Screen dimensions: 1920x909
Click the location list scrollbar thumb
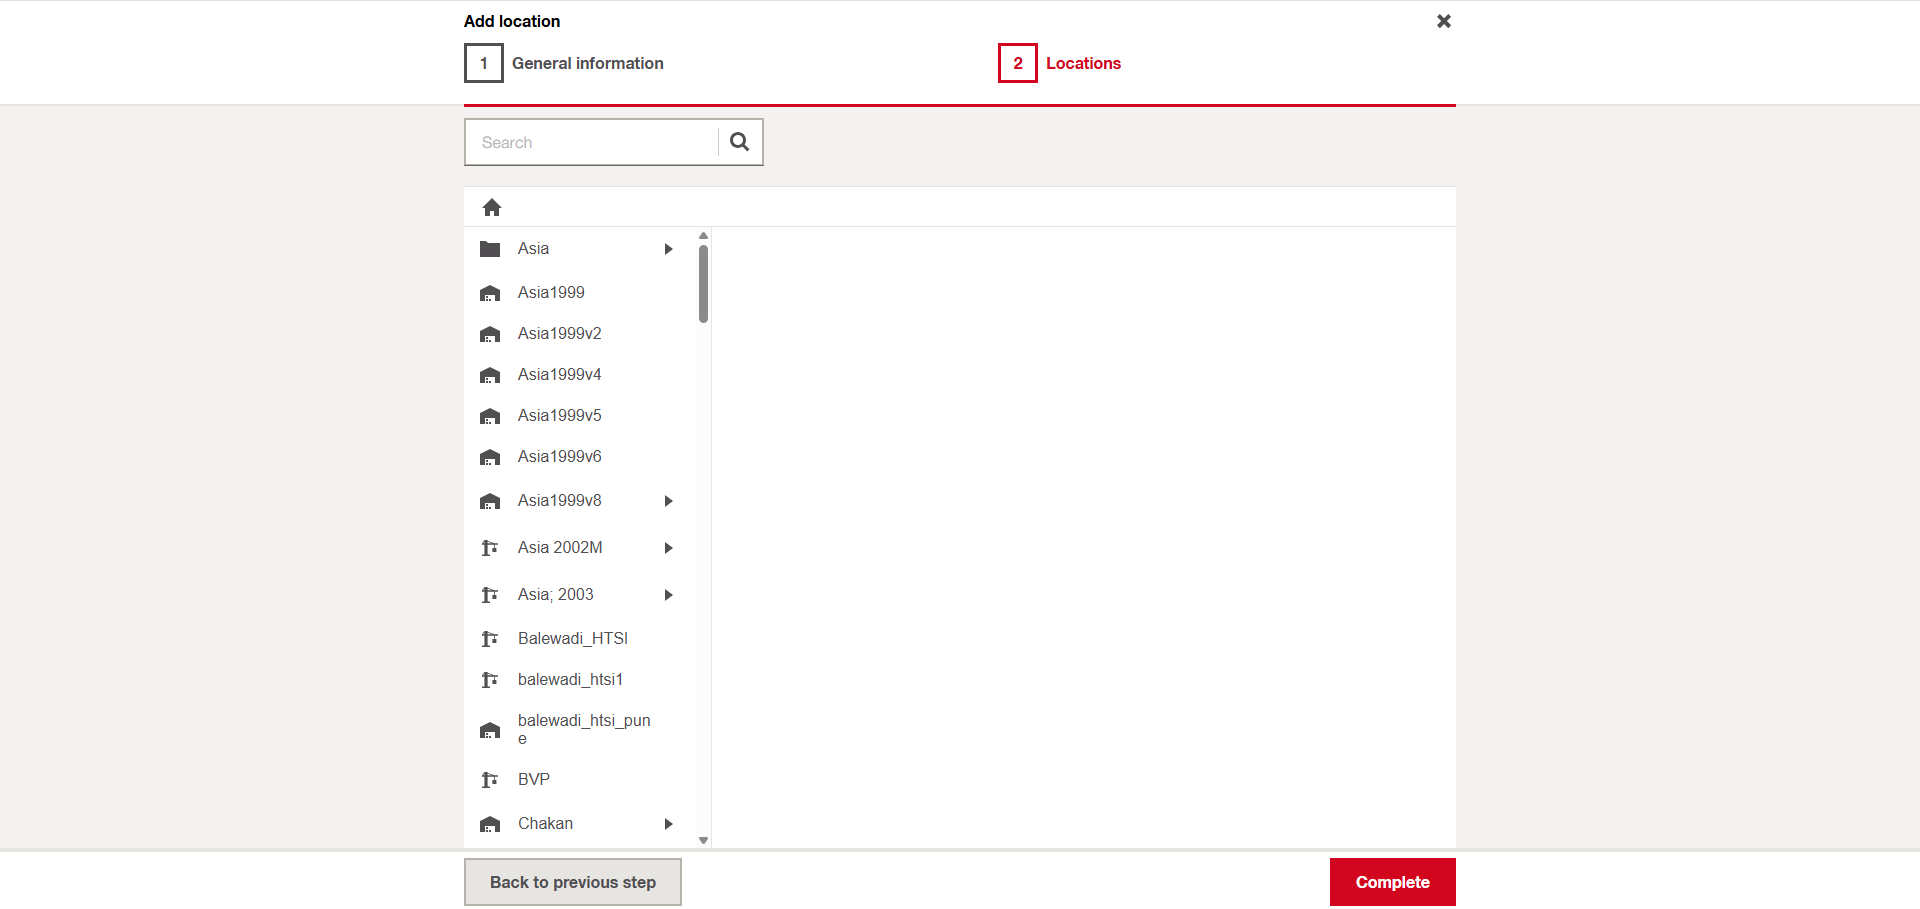(x=703, y=284)
